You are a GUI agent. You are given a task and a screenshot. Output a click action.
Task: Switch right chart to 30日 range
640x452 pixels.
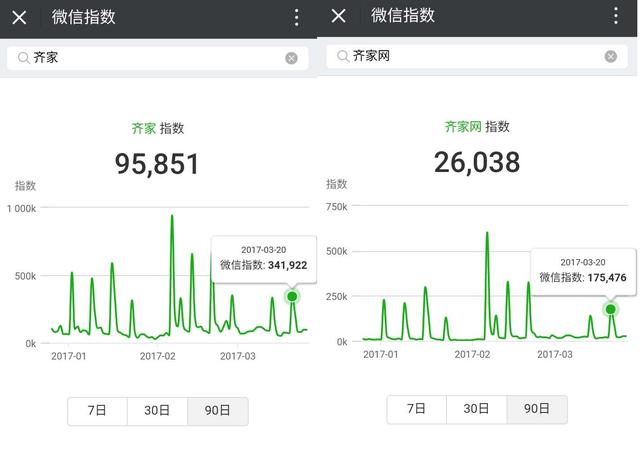(476, 409)
